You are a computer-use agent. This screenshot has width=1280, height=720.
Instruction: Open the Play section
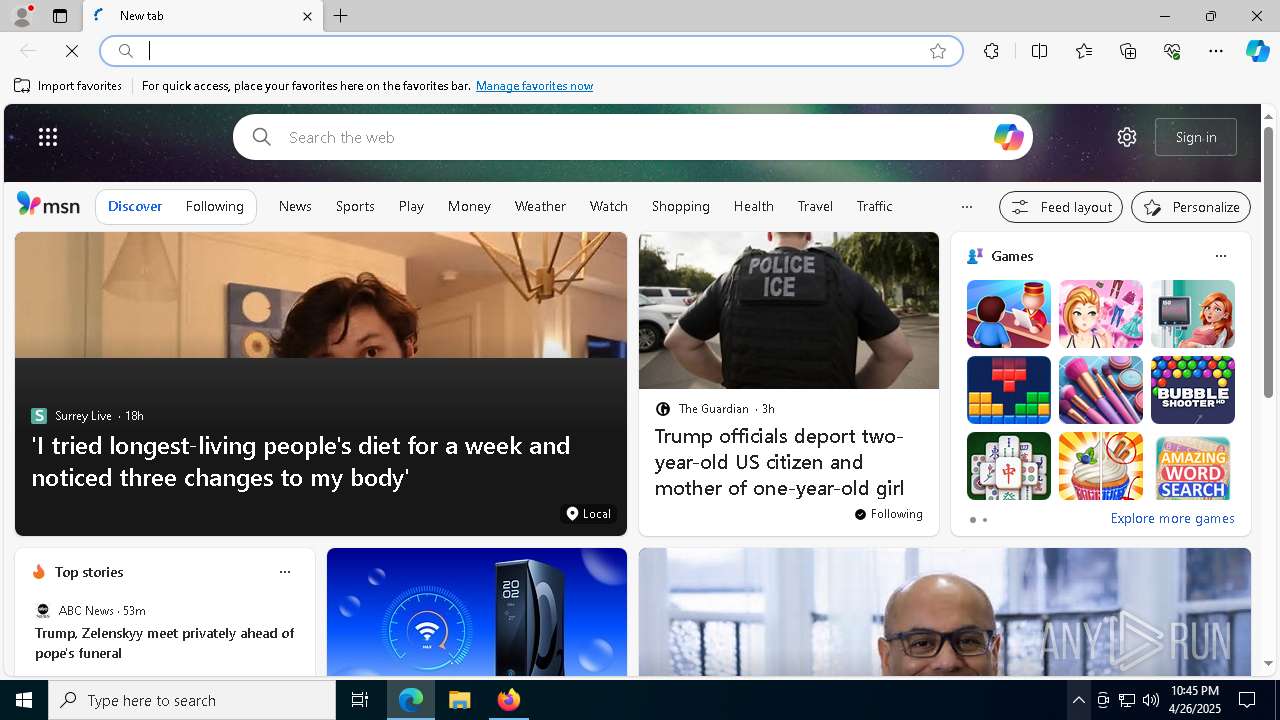411,206
